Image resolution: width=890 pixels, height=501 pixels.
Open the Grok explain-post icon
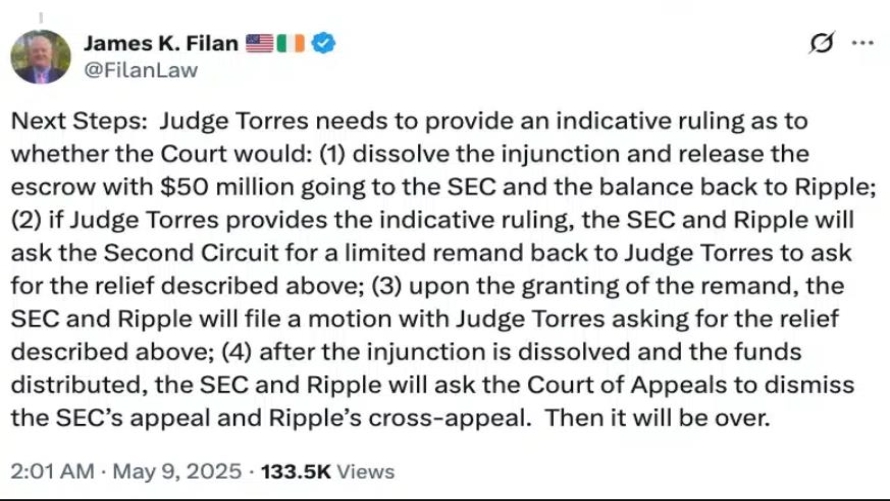(x=821, y=43)
